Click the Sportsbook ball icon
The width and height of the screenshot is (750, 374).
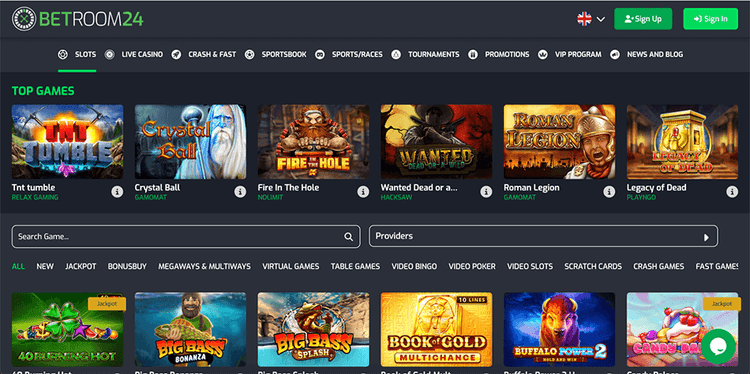pos(249,55)
